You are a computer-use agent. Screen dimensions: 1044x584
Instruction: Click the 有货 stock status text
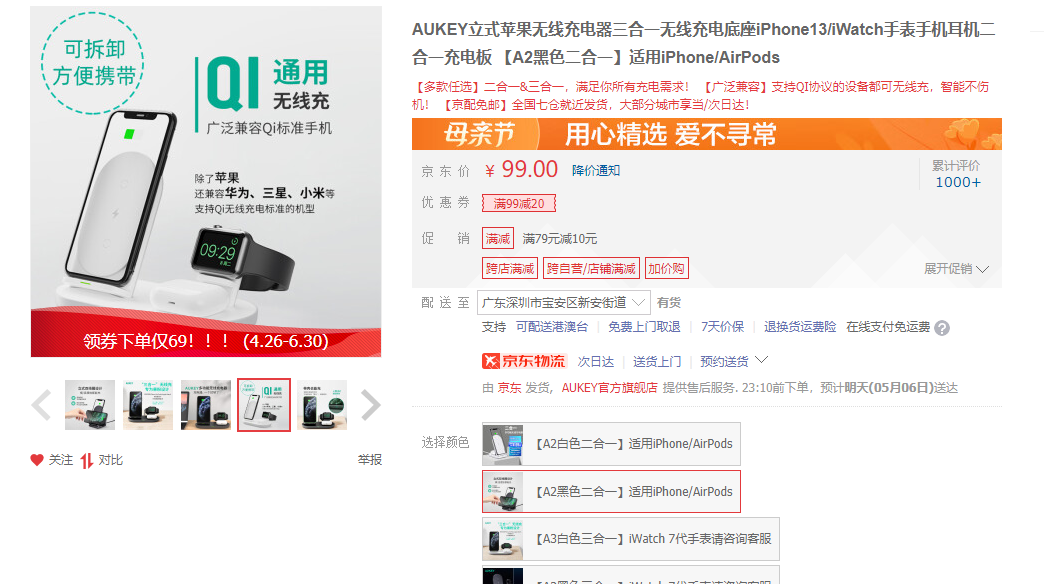(x=668, y=303)
